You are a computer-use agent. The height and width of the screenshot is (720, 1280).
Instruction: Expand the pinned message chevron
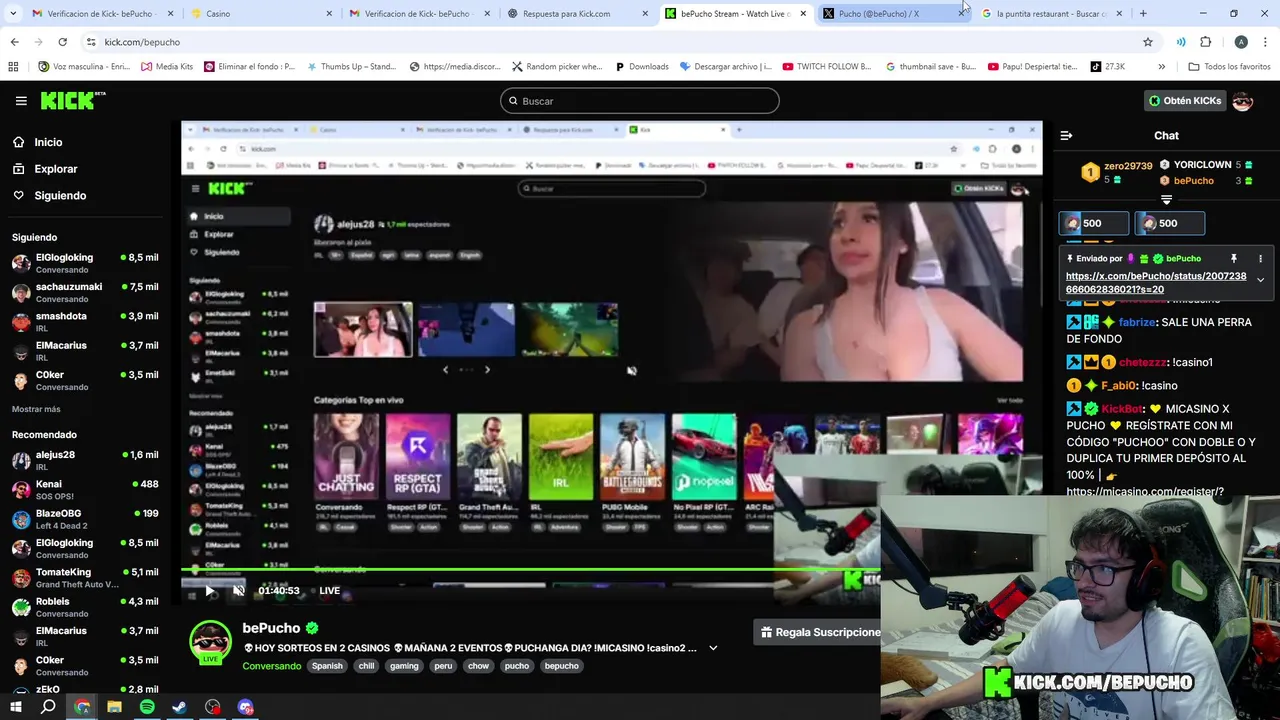[1260, 280]
